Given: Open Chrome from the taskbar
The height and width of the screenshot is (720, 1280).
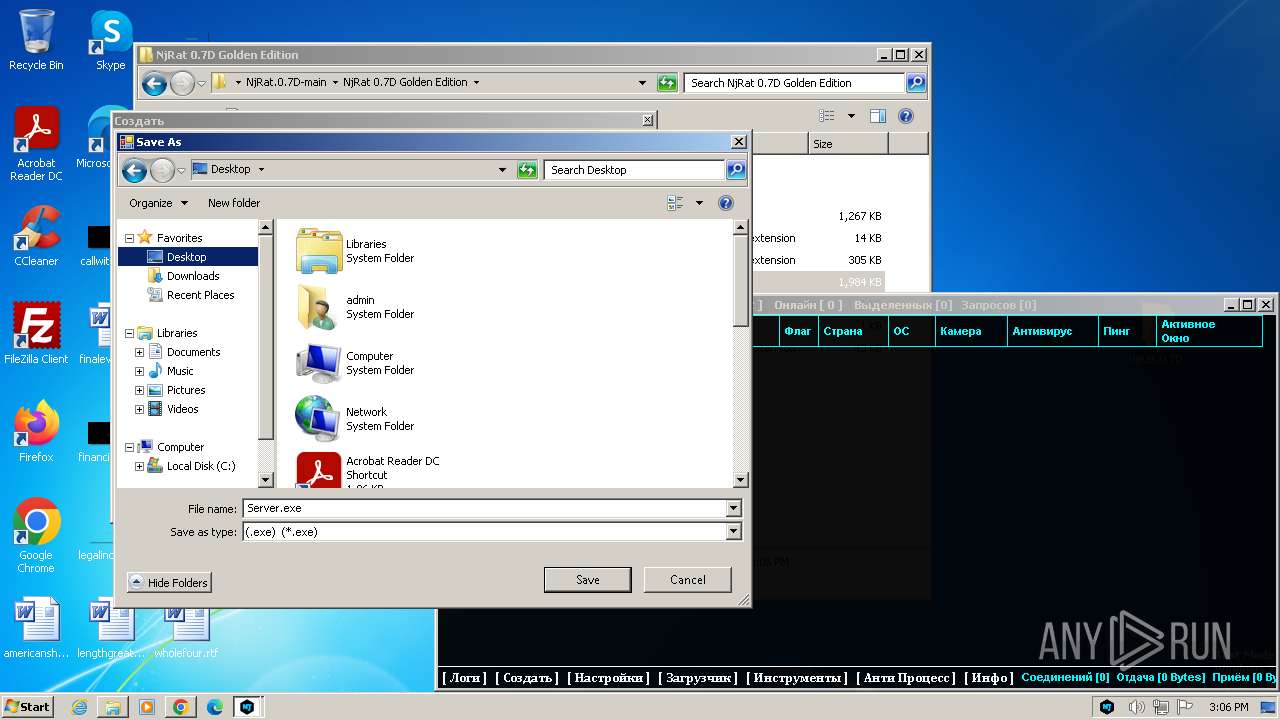Looking at the screenshot, I should pyautogui.click(x=181, y=707).
